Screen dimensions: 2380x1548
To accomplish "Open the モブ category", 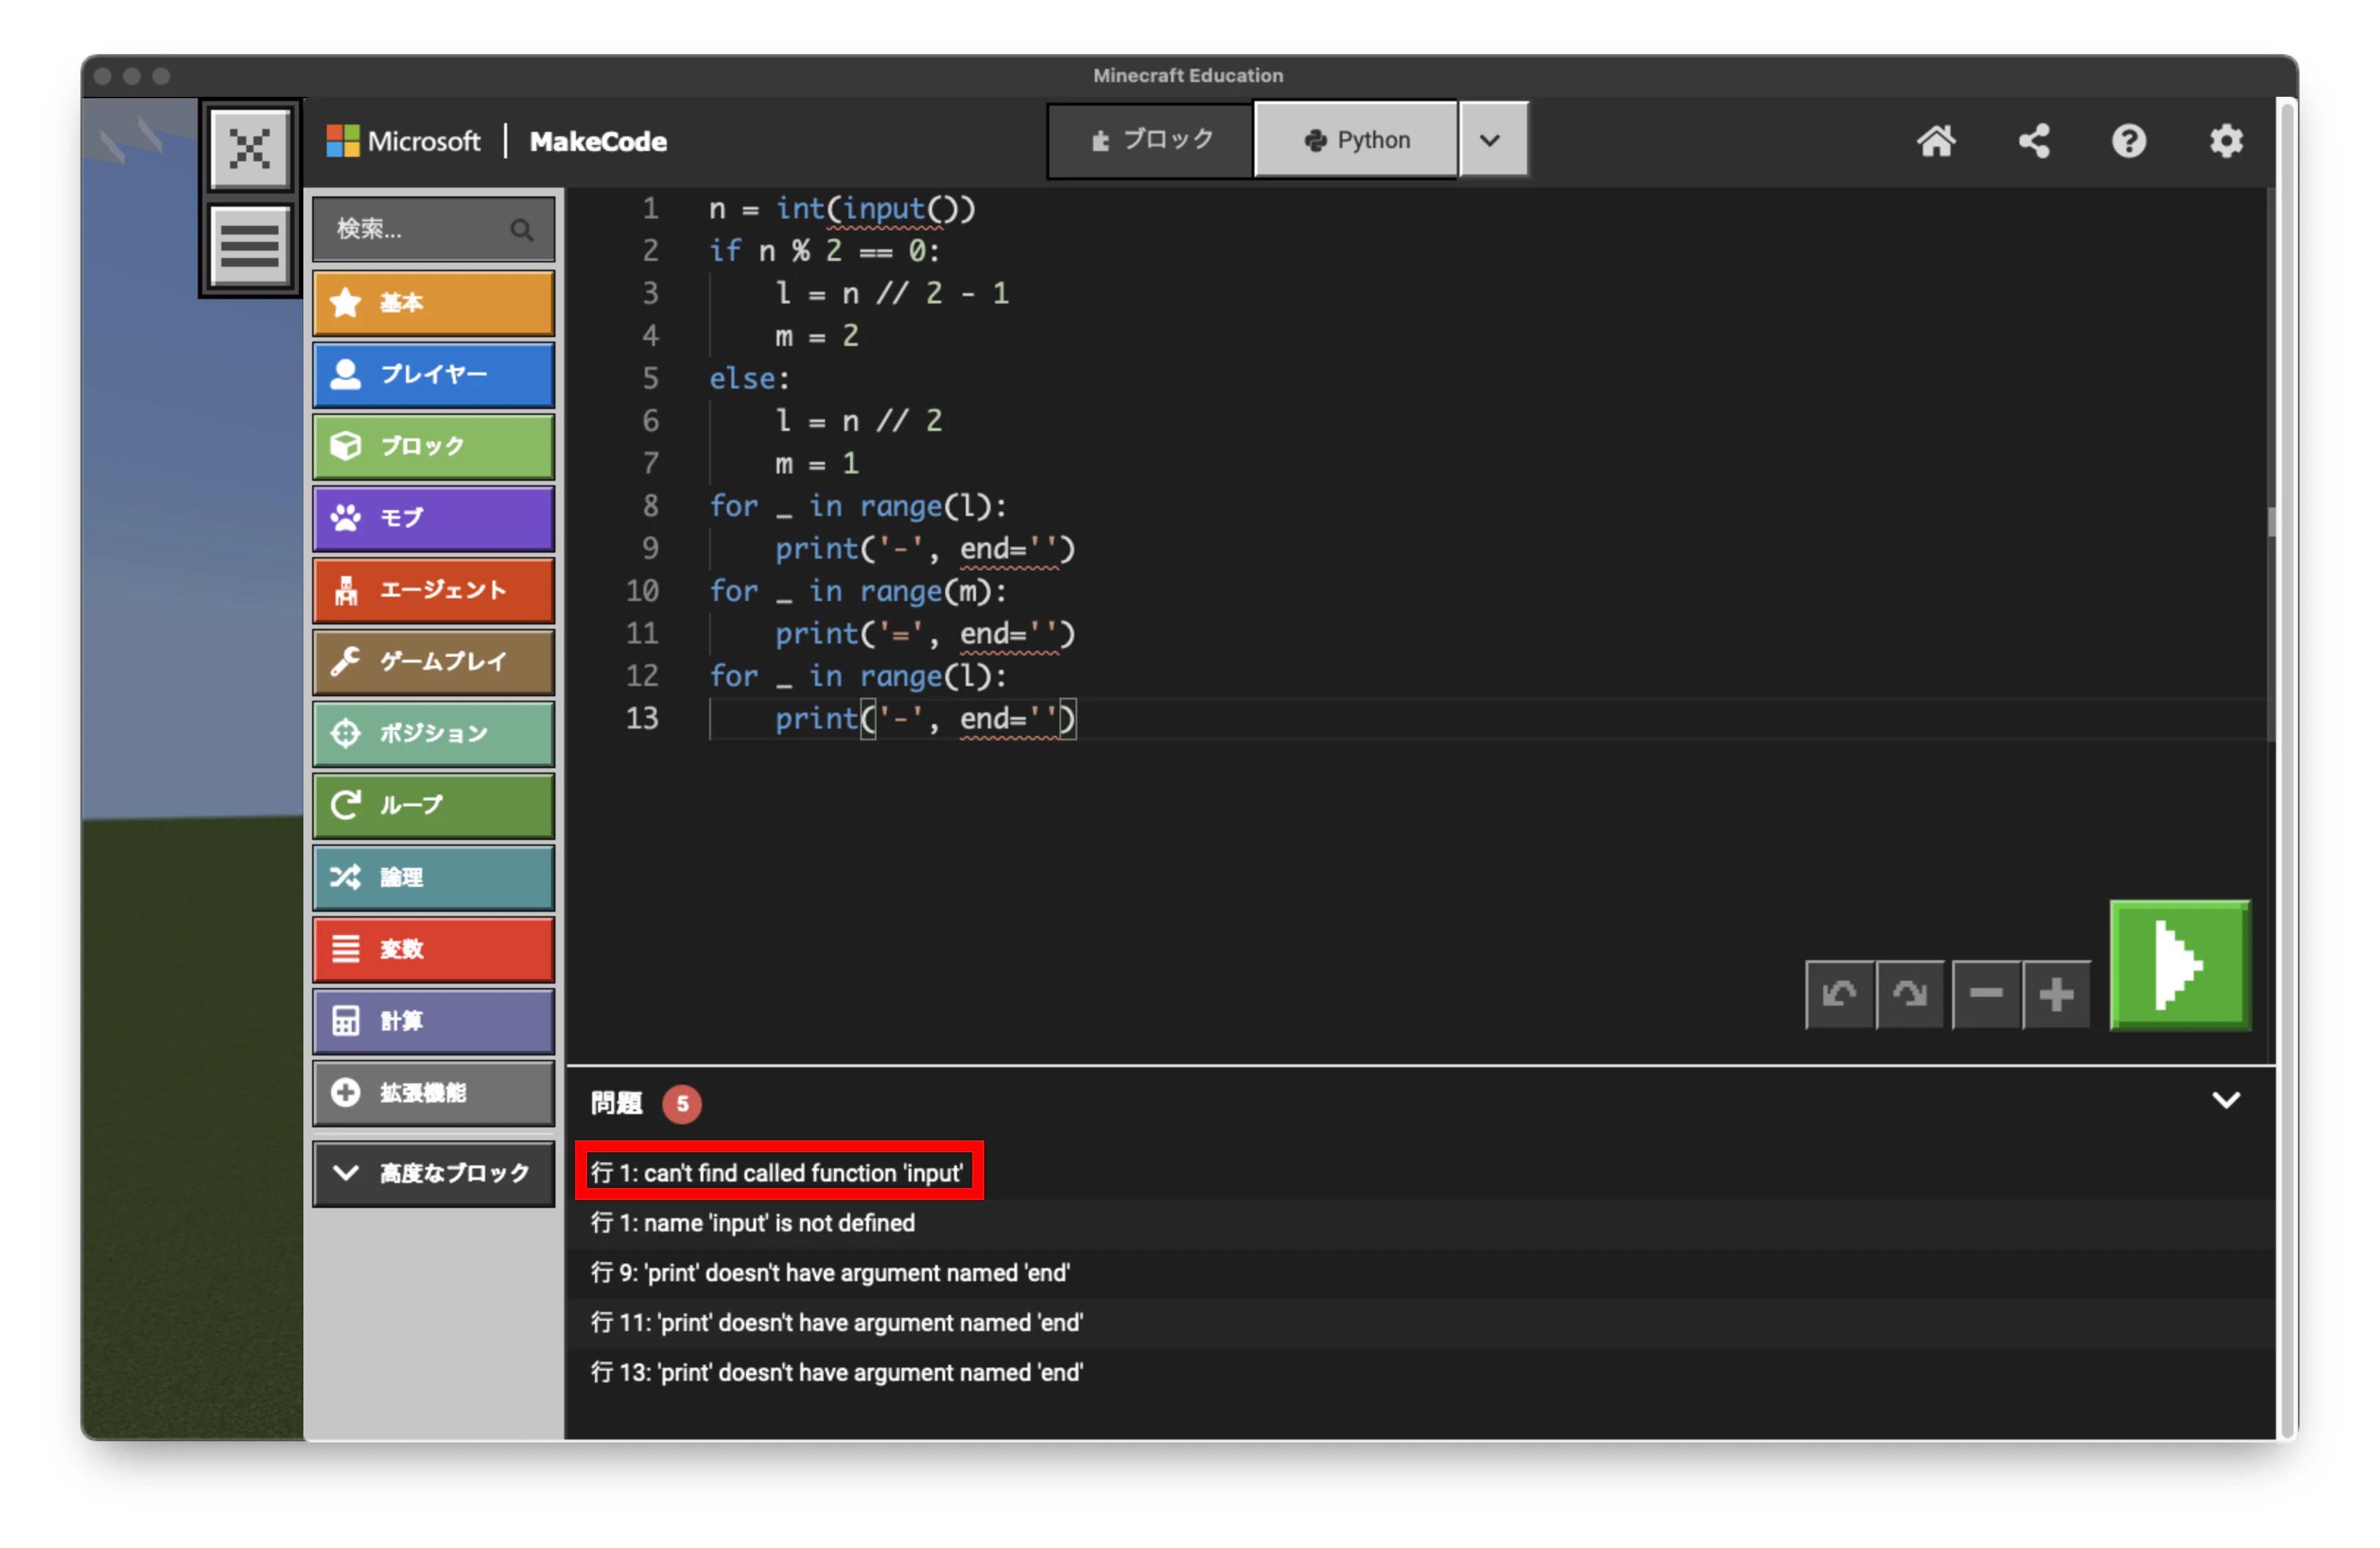I will pyautogui.click(x=434, y=519).
